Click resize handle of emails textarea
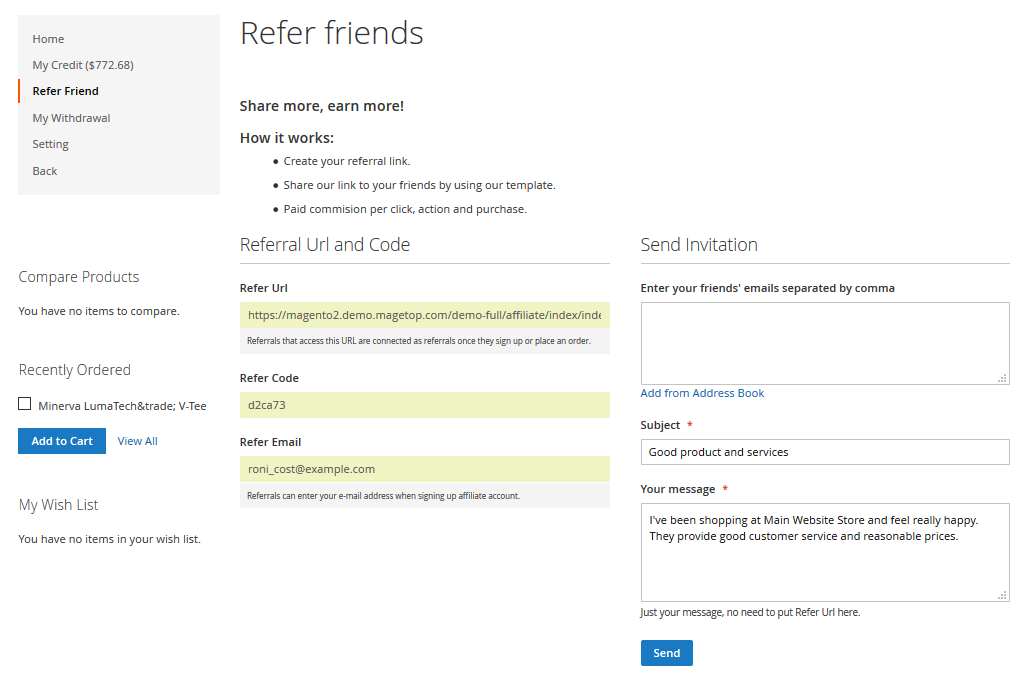The width and height of the screenshot is (1026, 678). [1003, 378]
